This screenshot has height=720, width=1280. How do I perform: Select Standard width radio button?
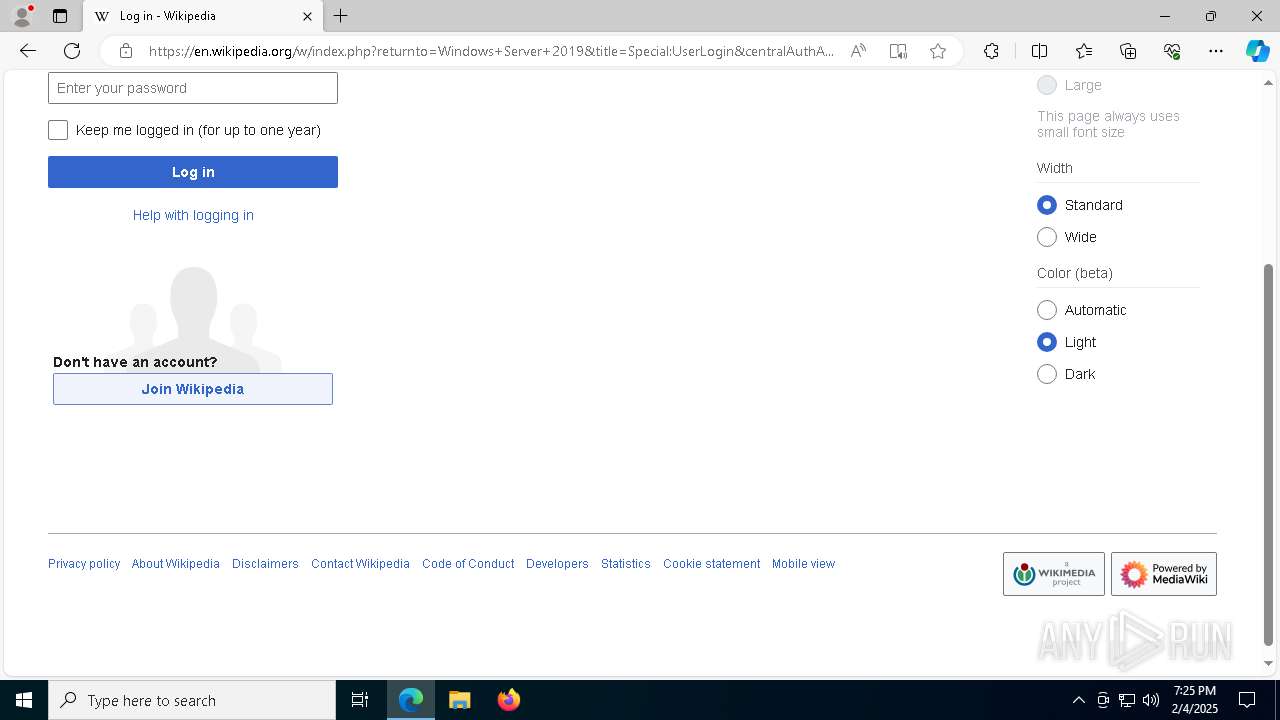[x=1047, y=205]
